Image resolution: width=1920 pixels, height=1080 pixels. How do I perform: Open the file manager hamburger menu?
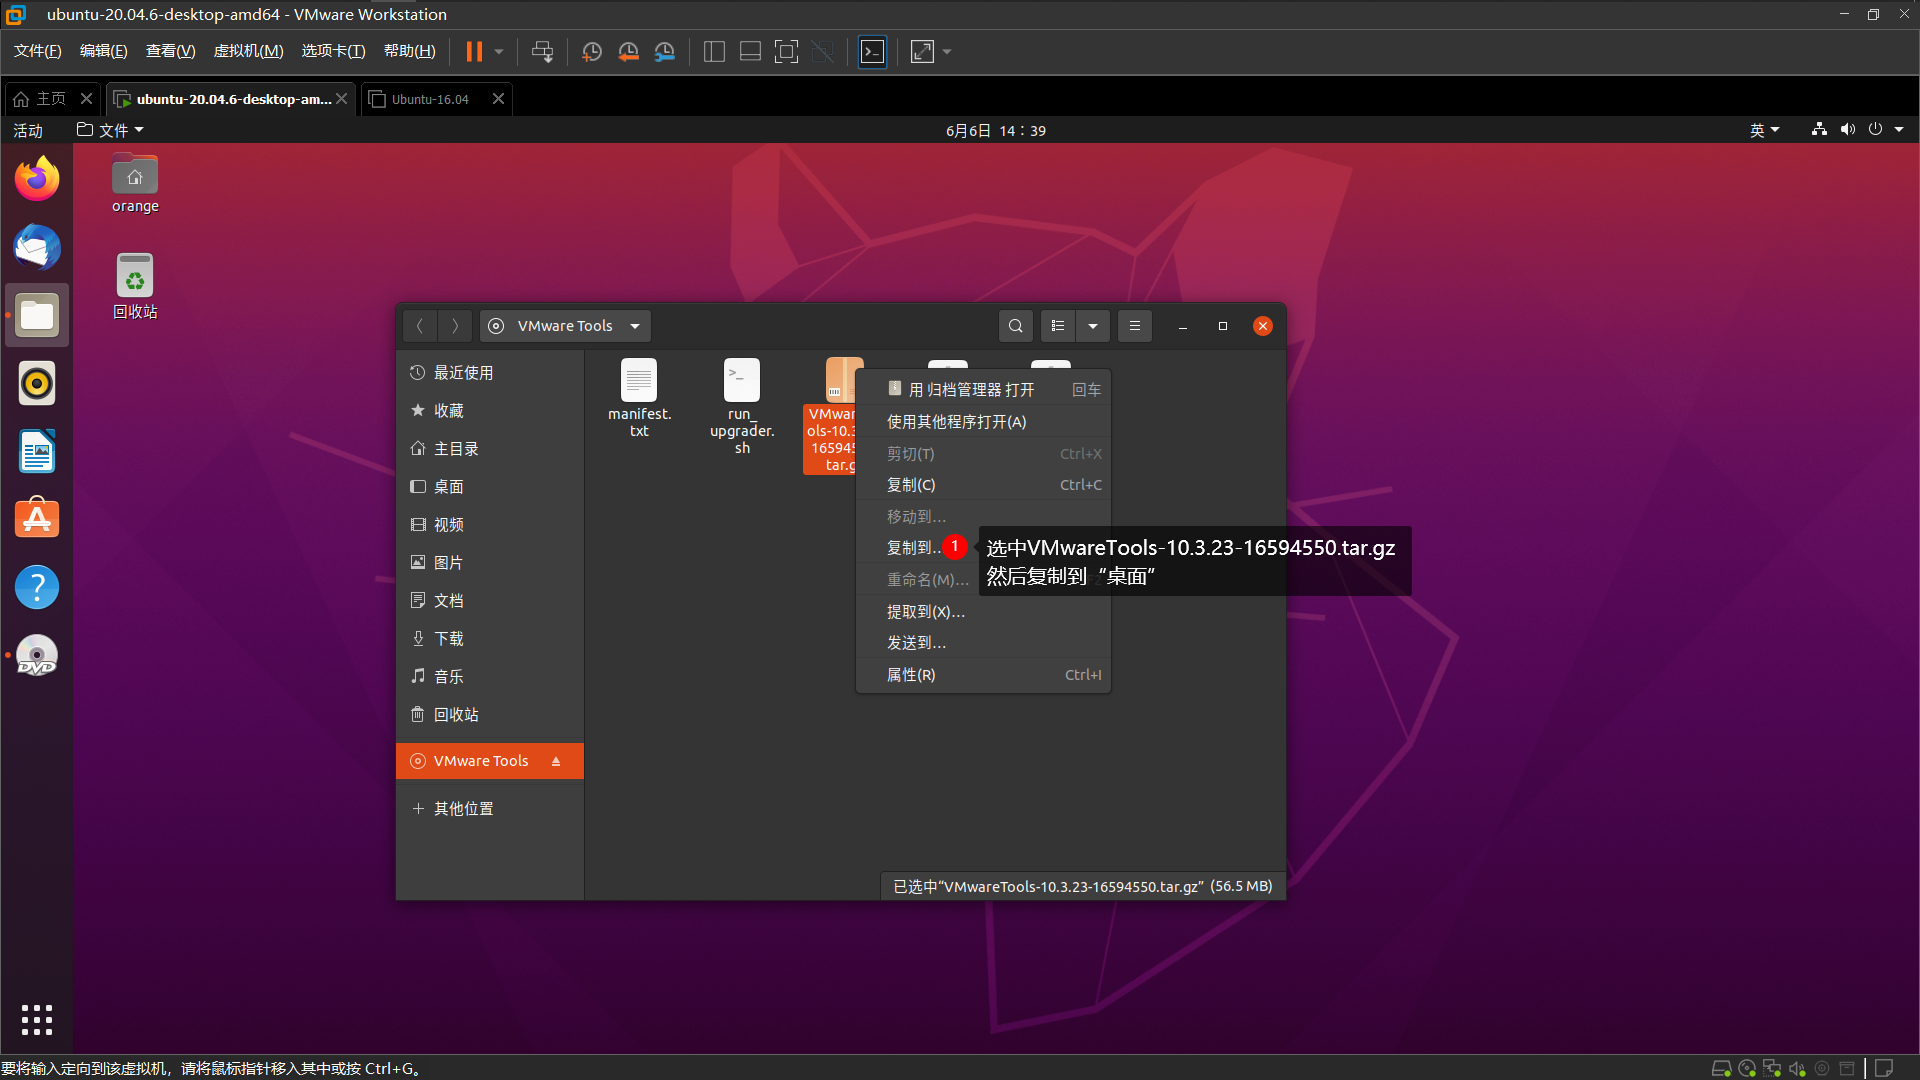tap(1134, 326)
